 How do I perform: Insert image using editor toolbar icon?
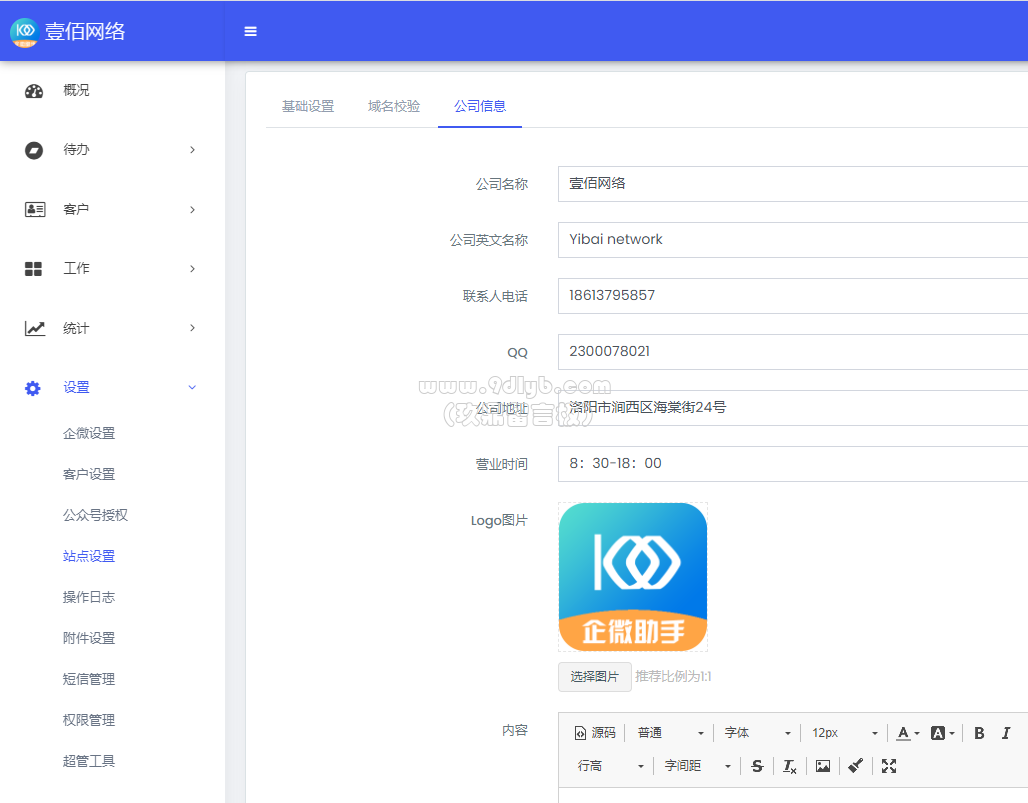pyautogui.click(x=823, y=766)
